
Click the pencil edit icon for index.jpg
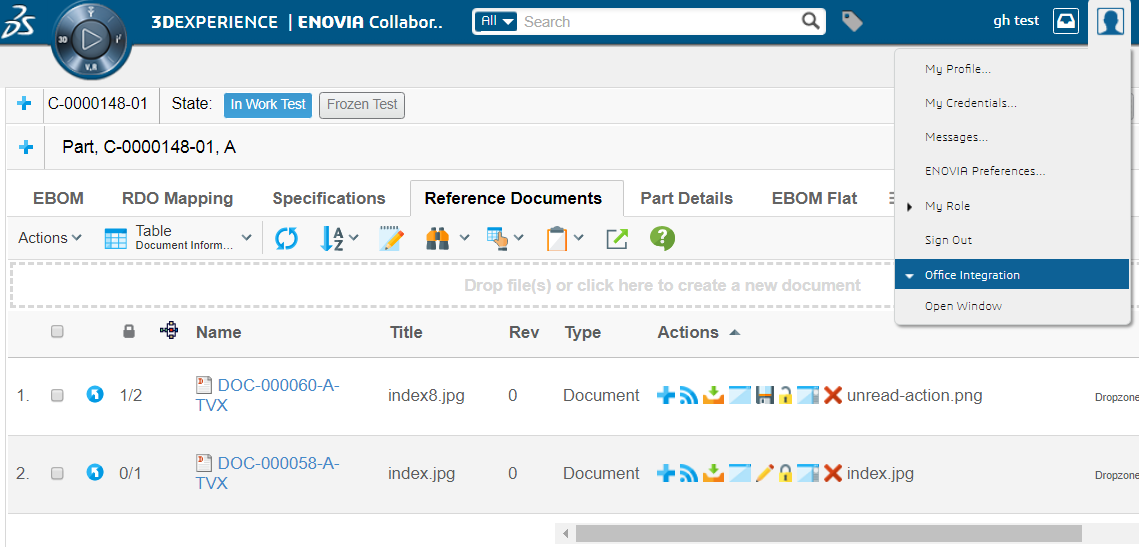tap(764, 474)
